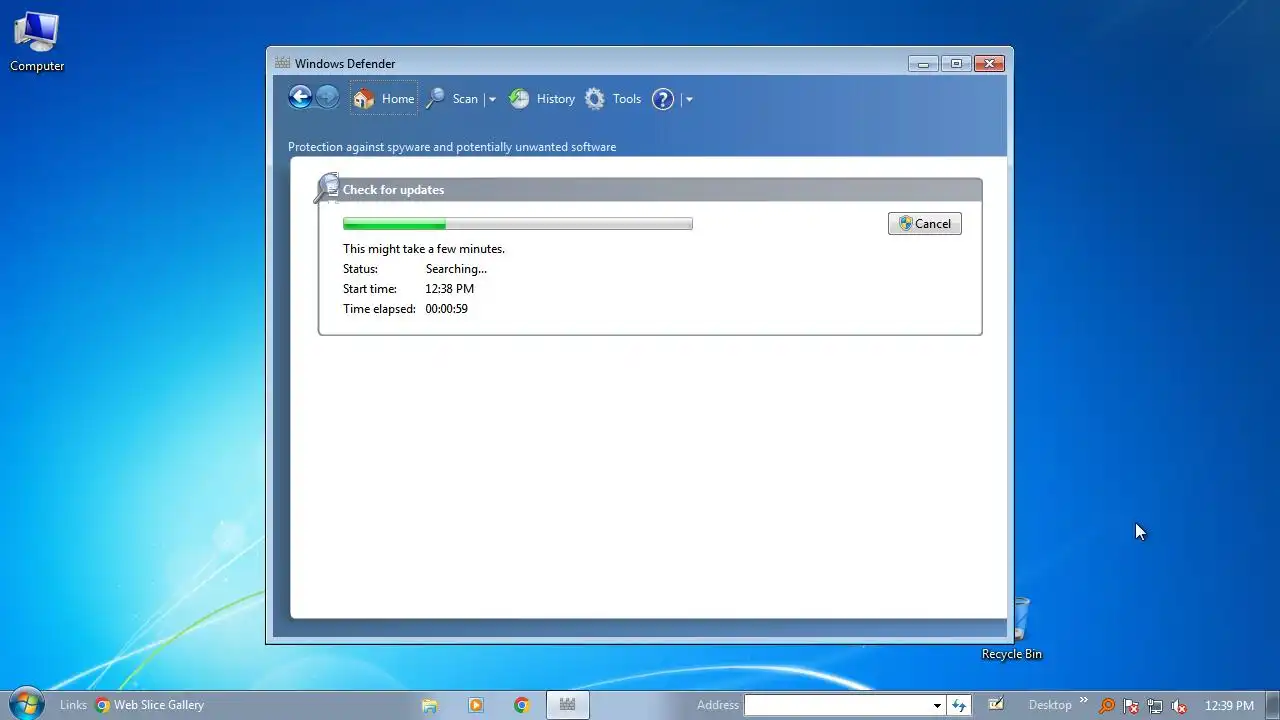This screenshot has width=1280, height=720.
Task: Click the Desktop toolbar label
Action: tap(1050, 705)
